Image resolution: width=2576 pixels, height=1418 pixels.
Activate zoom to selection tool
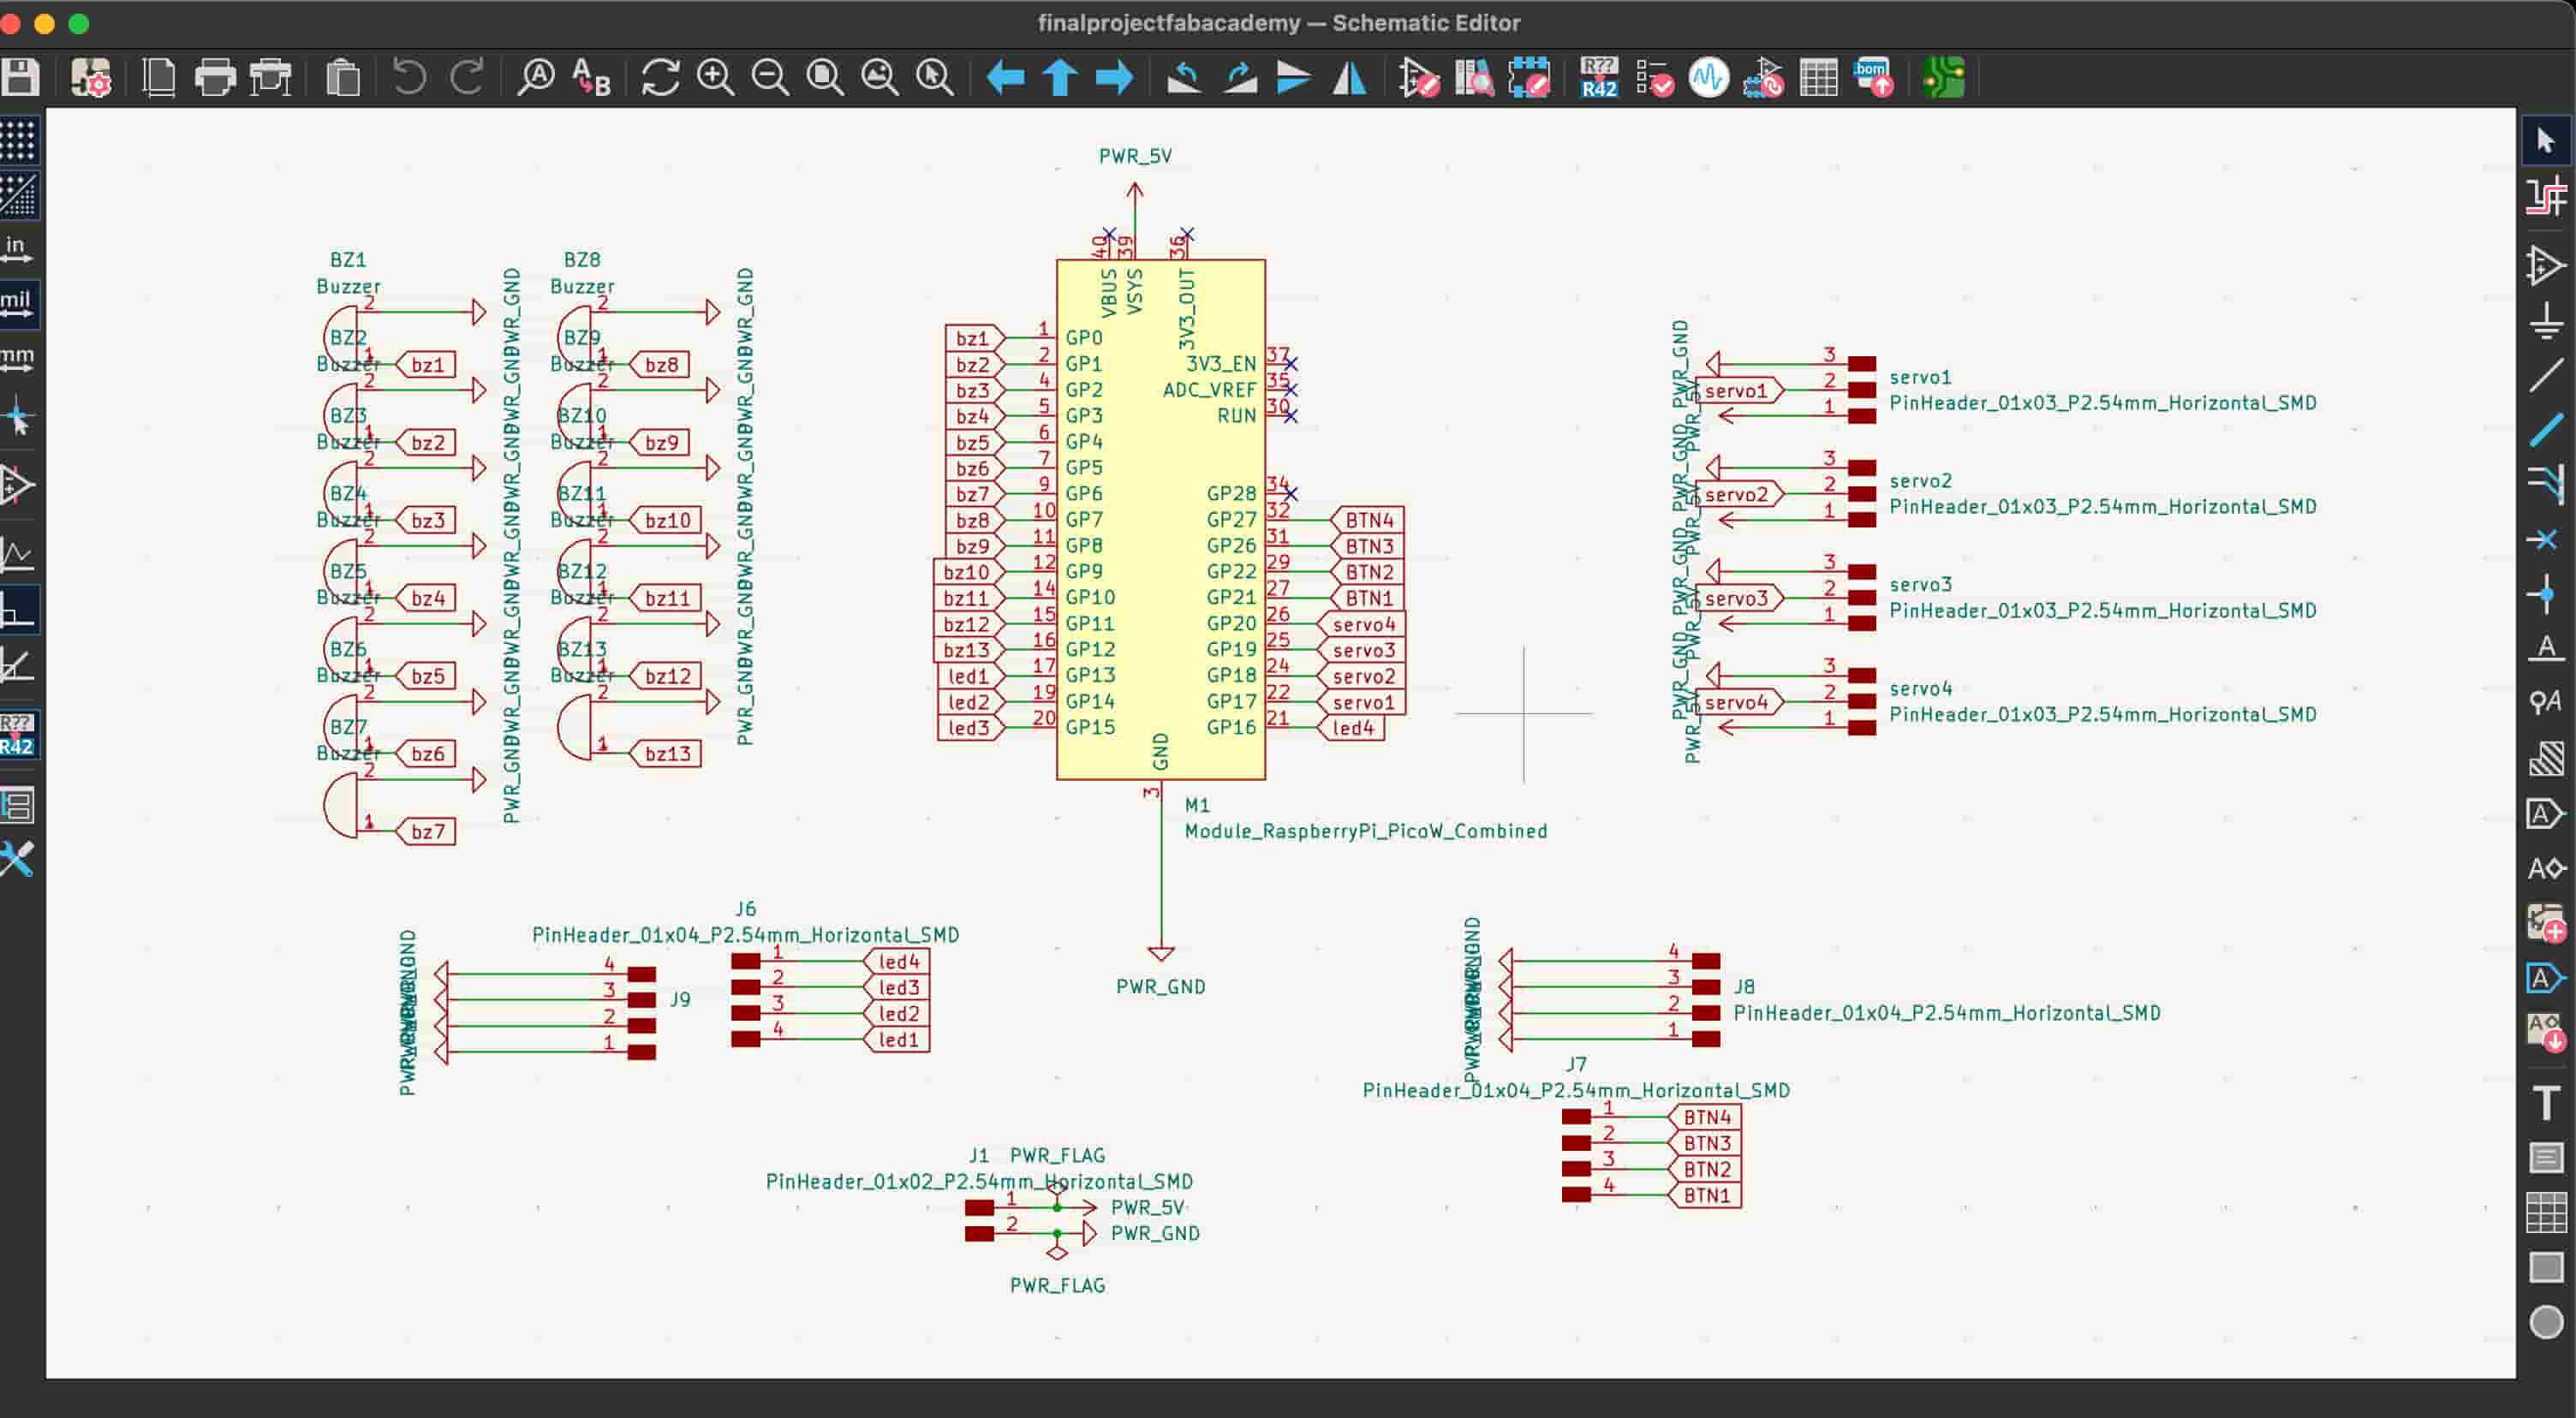click(935, 77)
